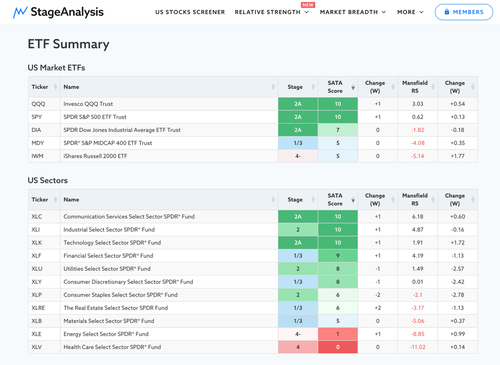Click the MDY ticker cell

coord(44,143)
